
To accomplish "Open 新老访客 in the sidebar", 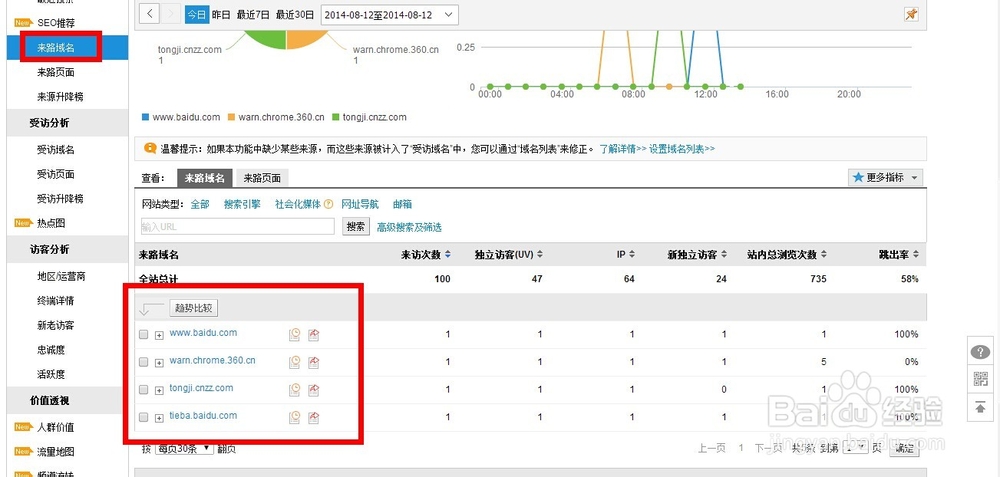I will coord(56,325).
